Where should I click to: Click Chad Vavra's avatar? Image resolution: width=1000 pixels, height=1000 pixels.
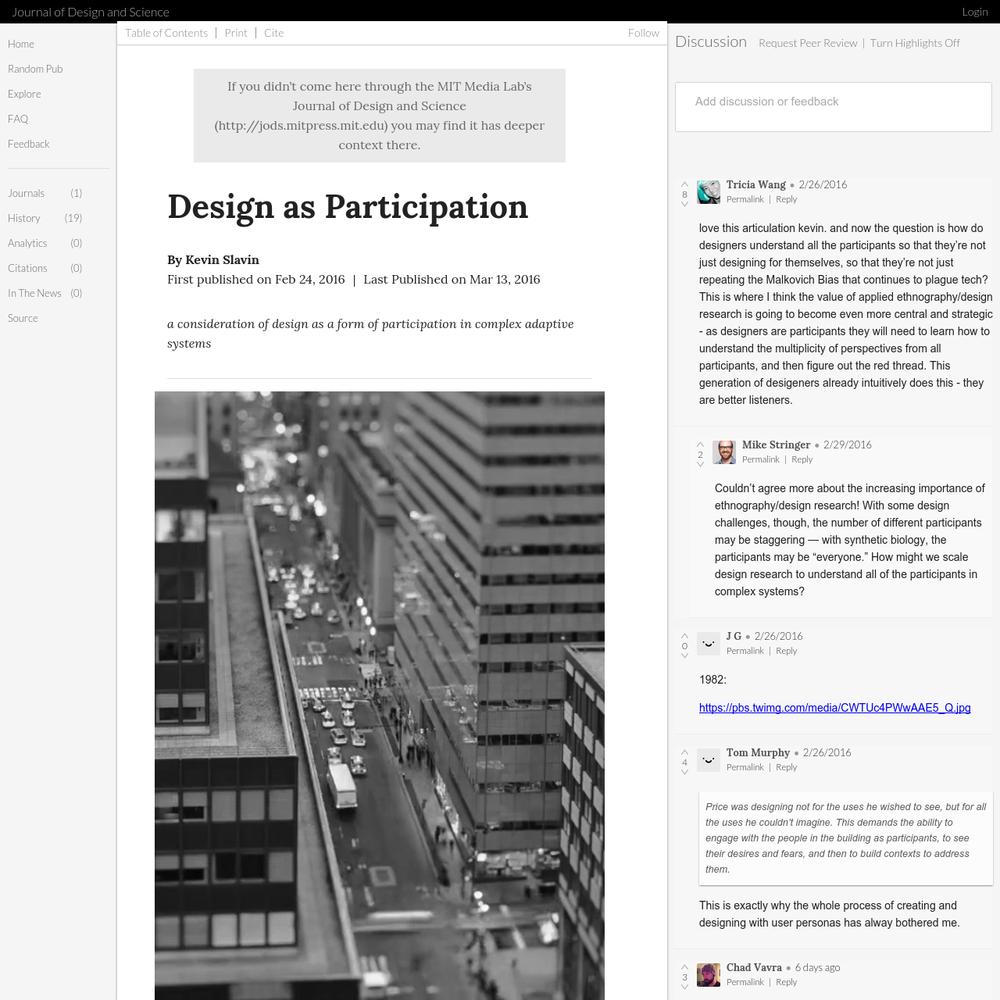(709, 974)
